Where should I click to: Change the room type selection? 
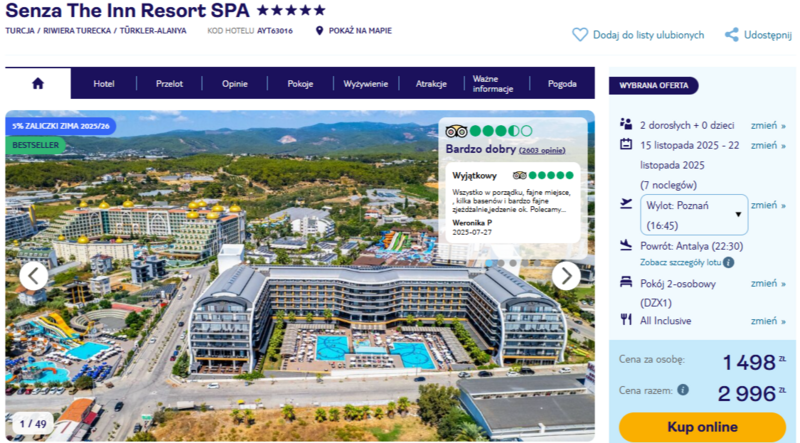[768, 284]
